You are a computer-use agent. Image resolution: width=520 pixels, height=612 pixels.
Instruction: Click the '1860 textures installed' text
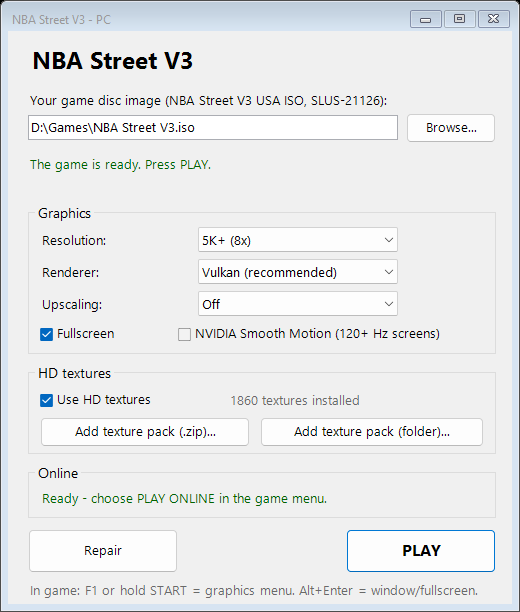[295, 400]
